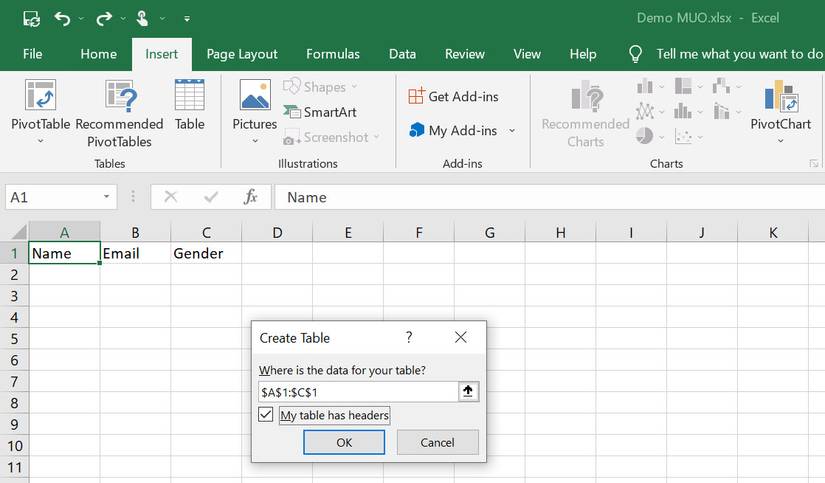Insert Column or Bar Chart icon
The width and height of the screenshot is (825, 483).
(645, 86)
